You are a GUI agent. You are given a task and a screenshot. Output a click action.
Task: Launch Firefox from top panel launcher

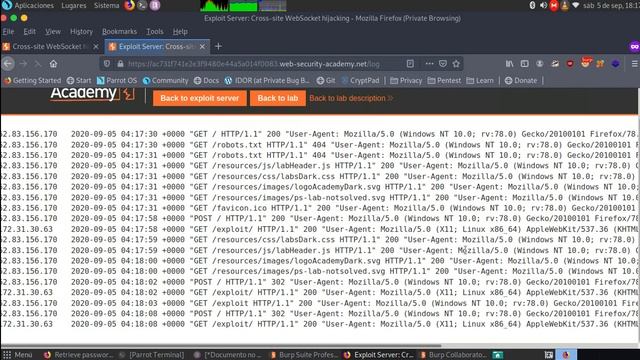coord(129,5)
